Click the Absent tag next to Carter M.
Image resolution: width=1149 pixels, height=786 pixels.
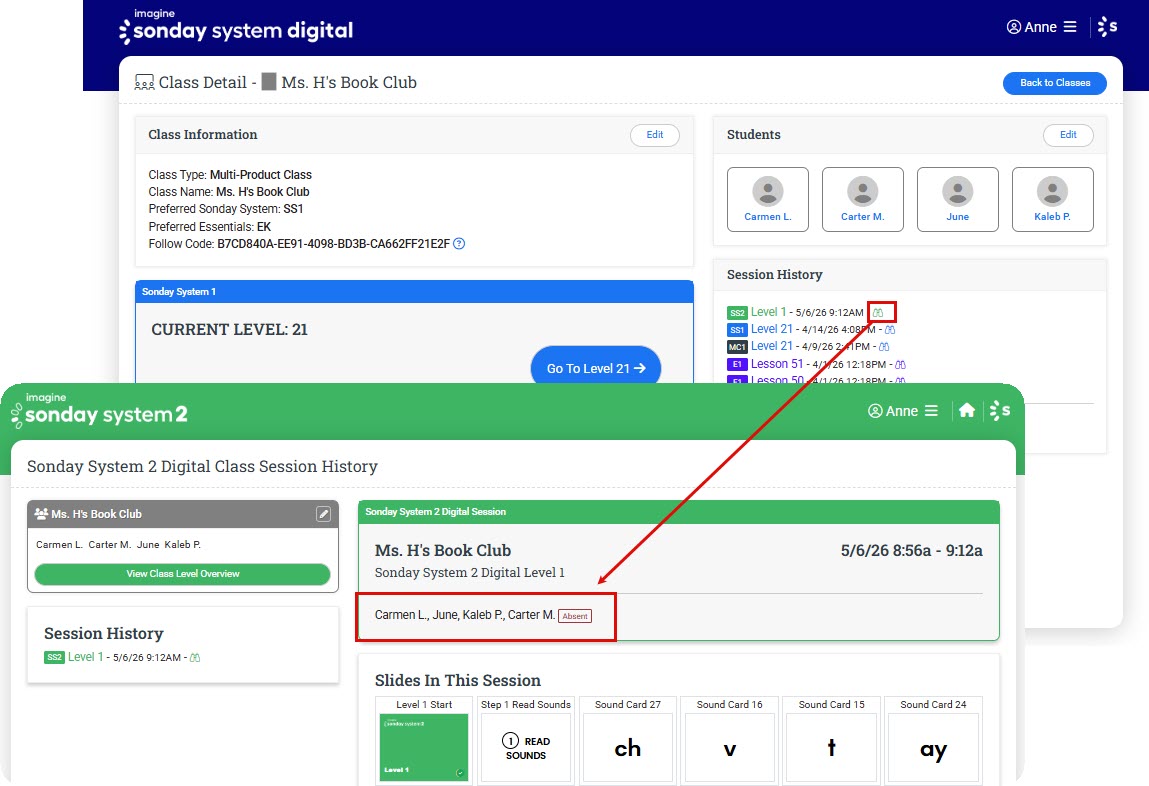click(x=574, y=616)
